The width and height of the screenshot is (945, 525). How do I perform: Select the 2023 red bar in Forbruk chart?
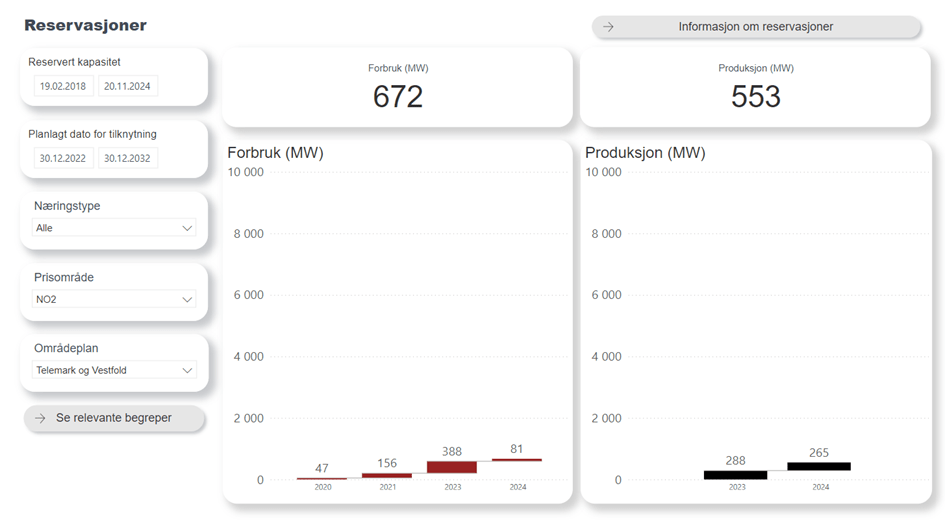click(x=452, y=467)
